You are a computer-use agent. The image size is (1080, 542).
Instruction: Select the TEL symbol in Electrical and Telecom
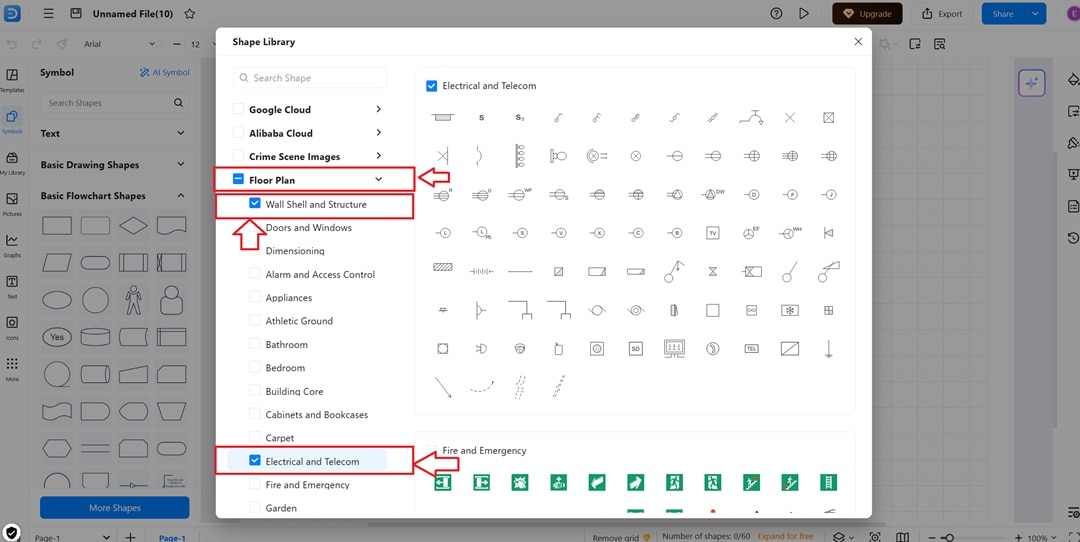[x=751, y=349]
